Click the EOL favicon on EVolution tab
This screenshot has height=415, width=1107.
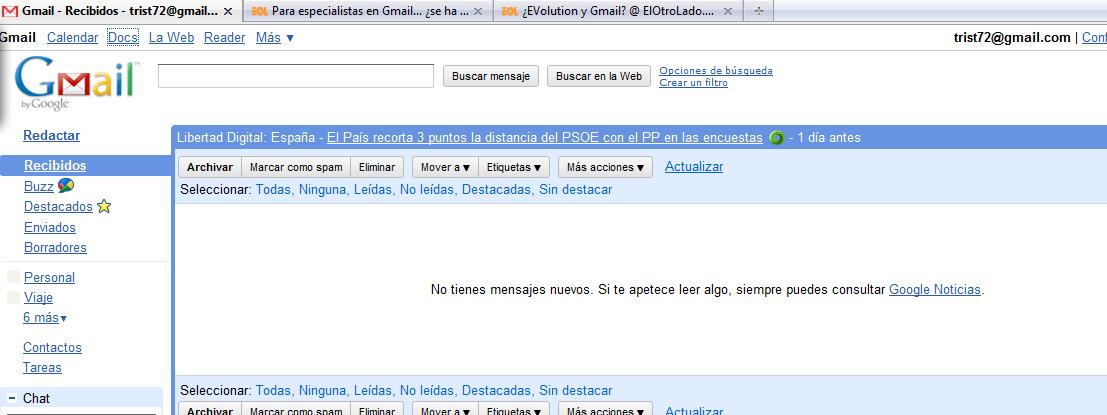coord(510,11)
